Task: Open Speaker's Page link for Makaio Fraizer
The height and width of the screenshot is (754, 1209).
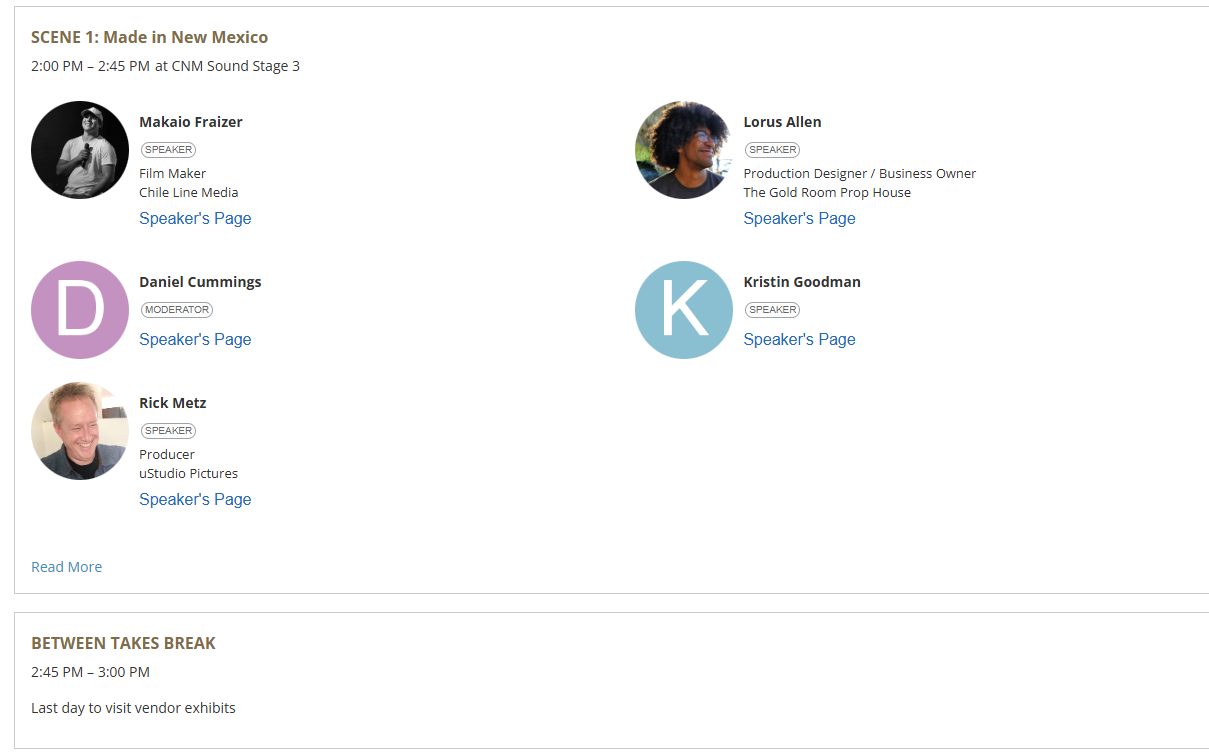Action: coord(195,218)
